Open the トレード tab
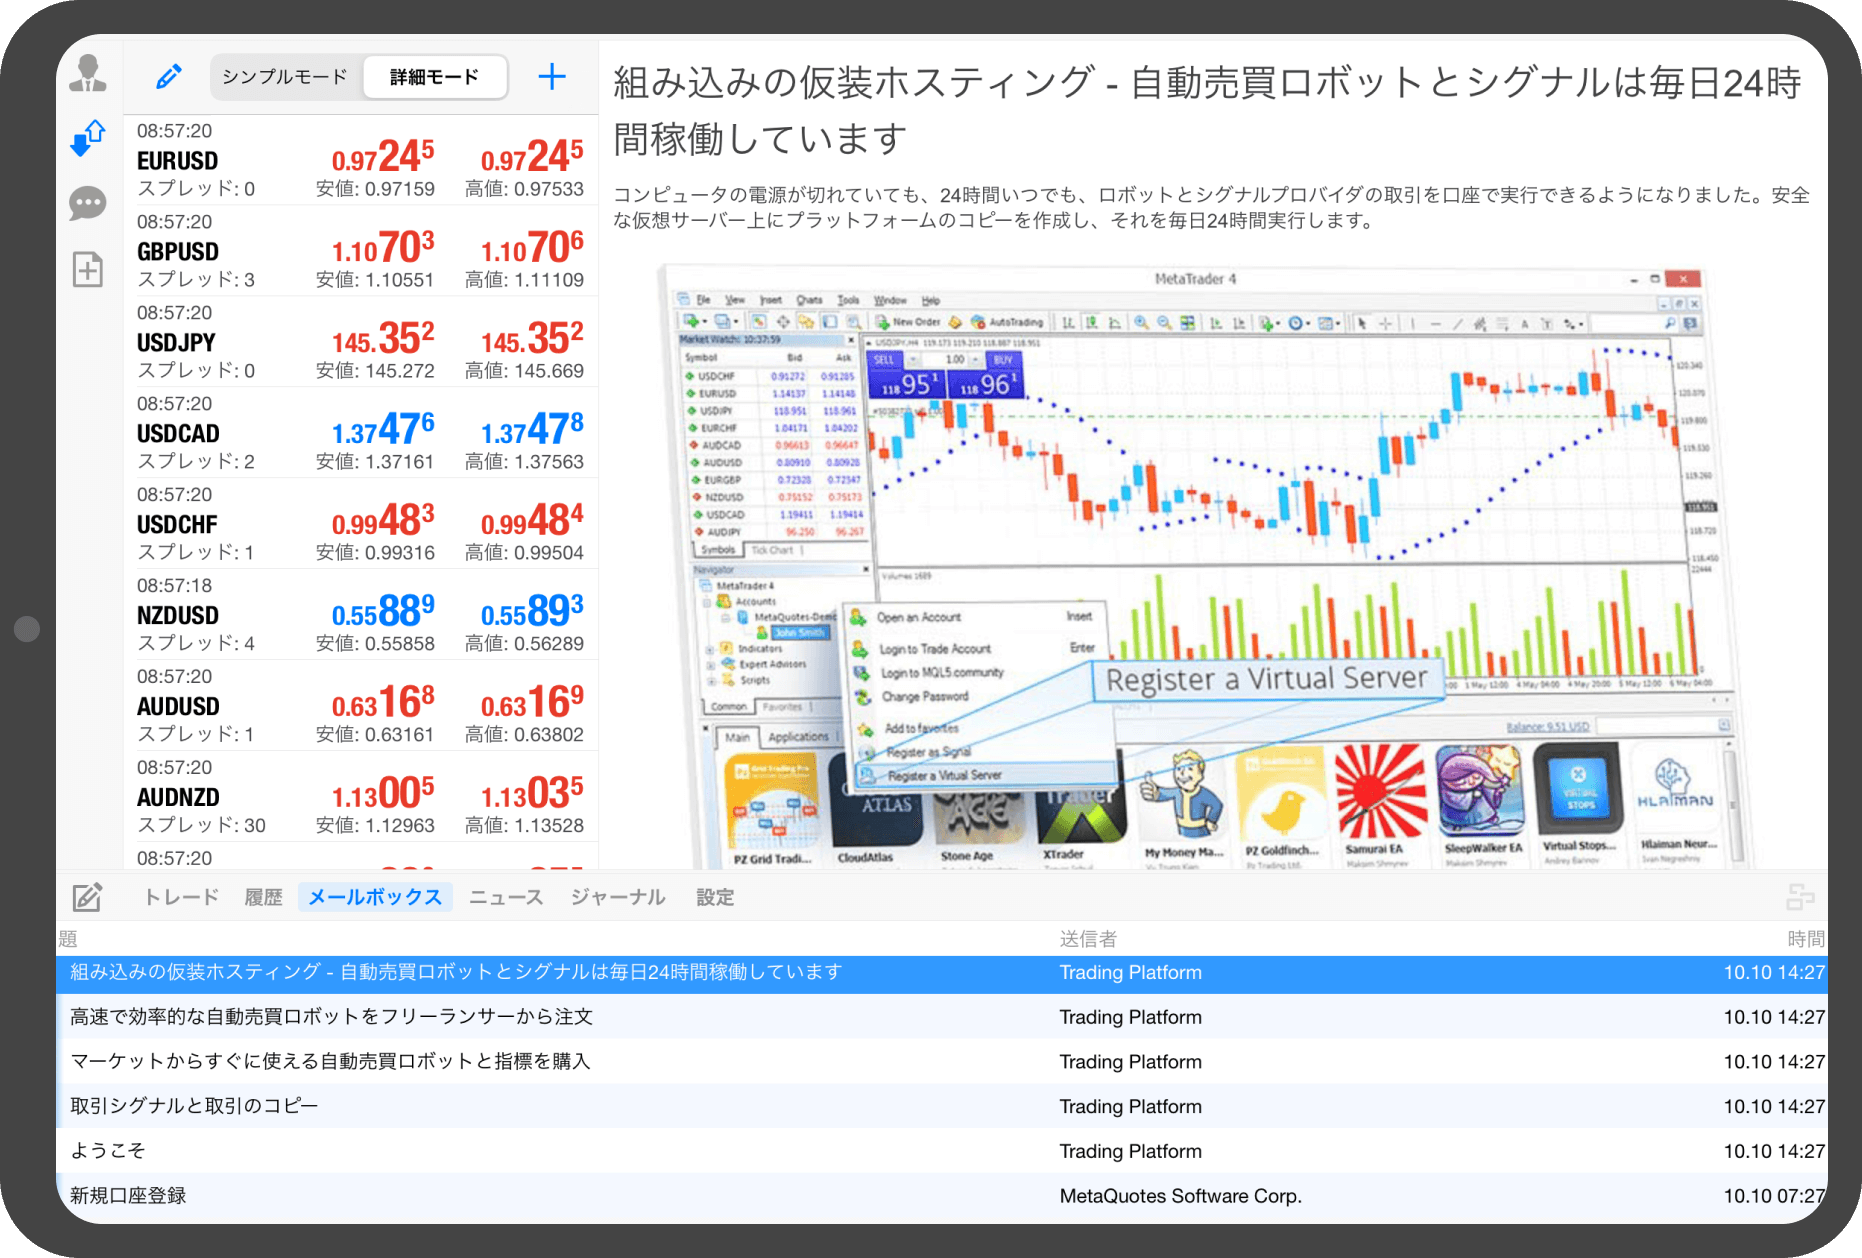 tap(181, 897)
